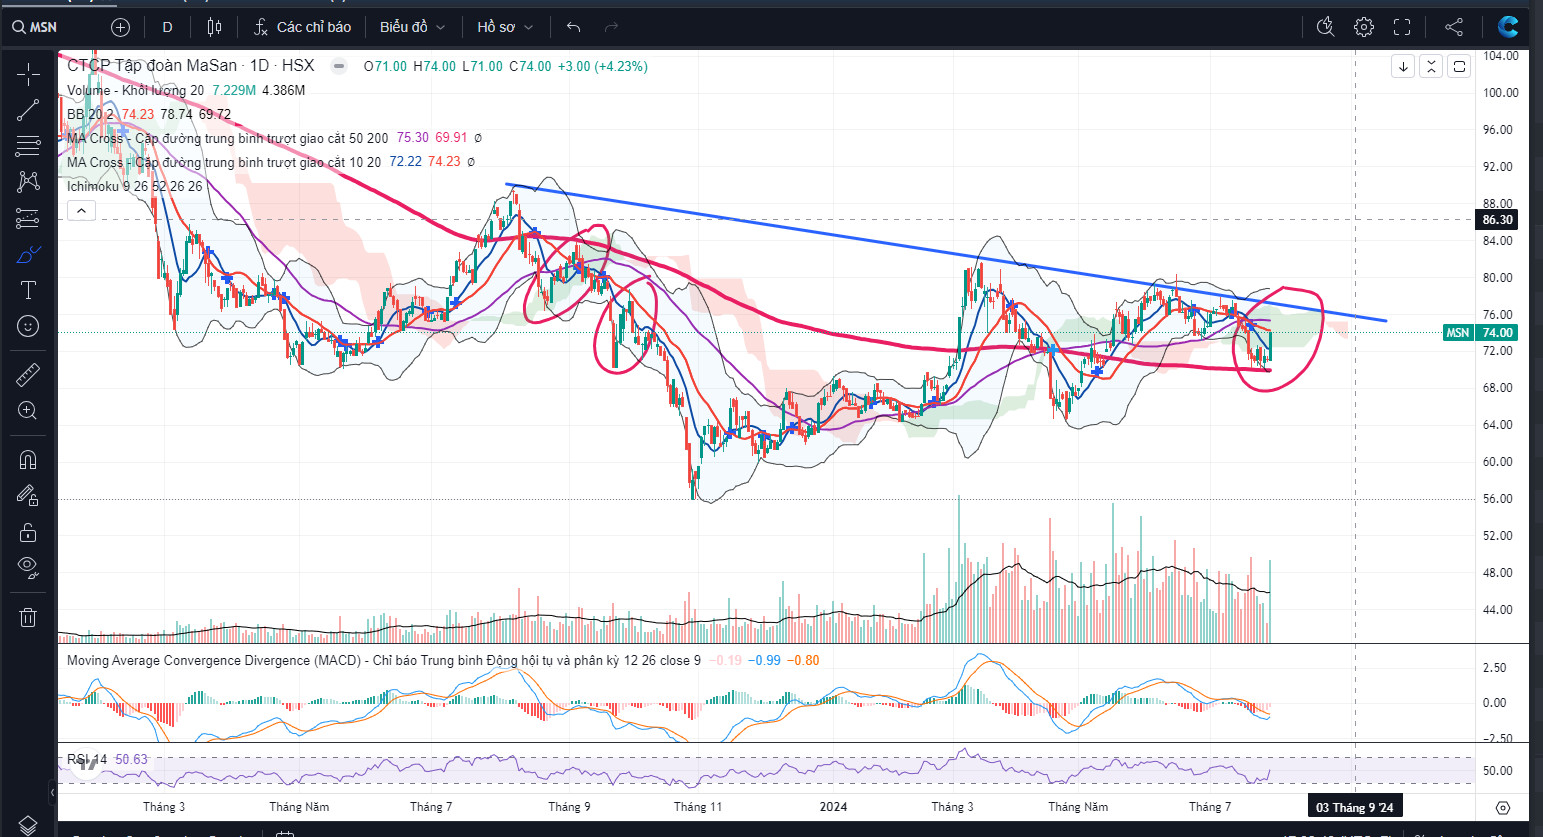Expand the Hồ sơ dropdown
The width and height of the screenshot is (1543, 837).
click(505, 27)
